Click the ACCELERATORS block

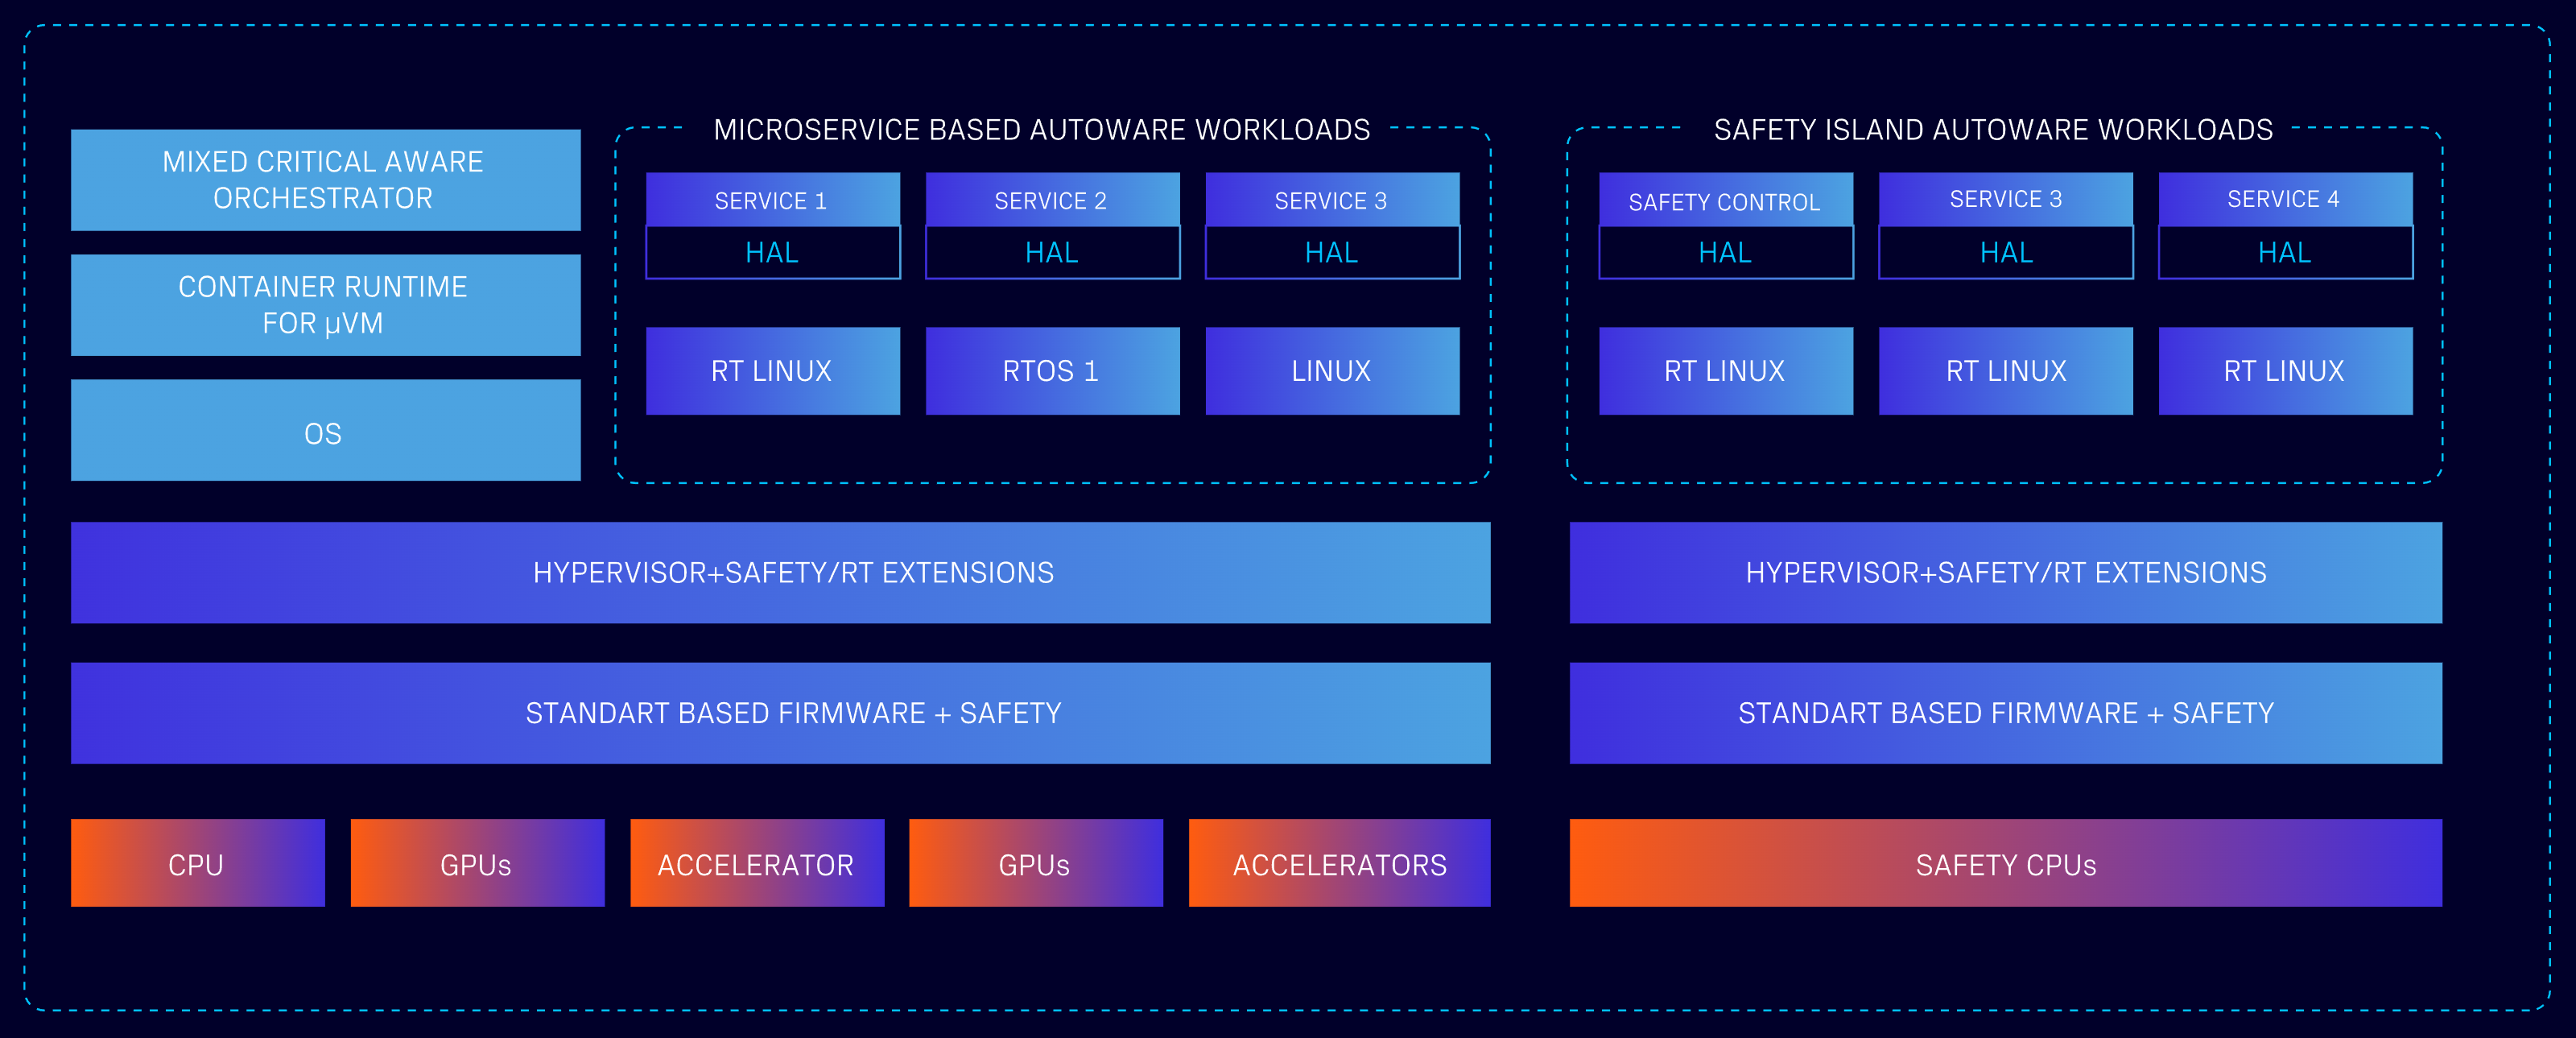(x=1339, y=863)
